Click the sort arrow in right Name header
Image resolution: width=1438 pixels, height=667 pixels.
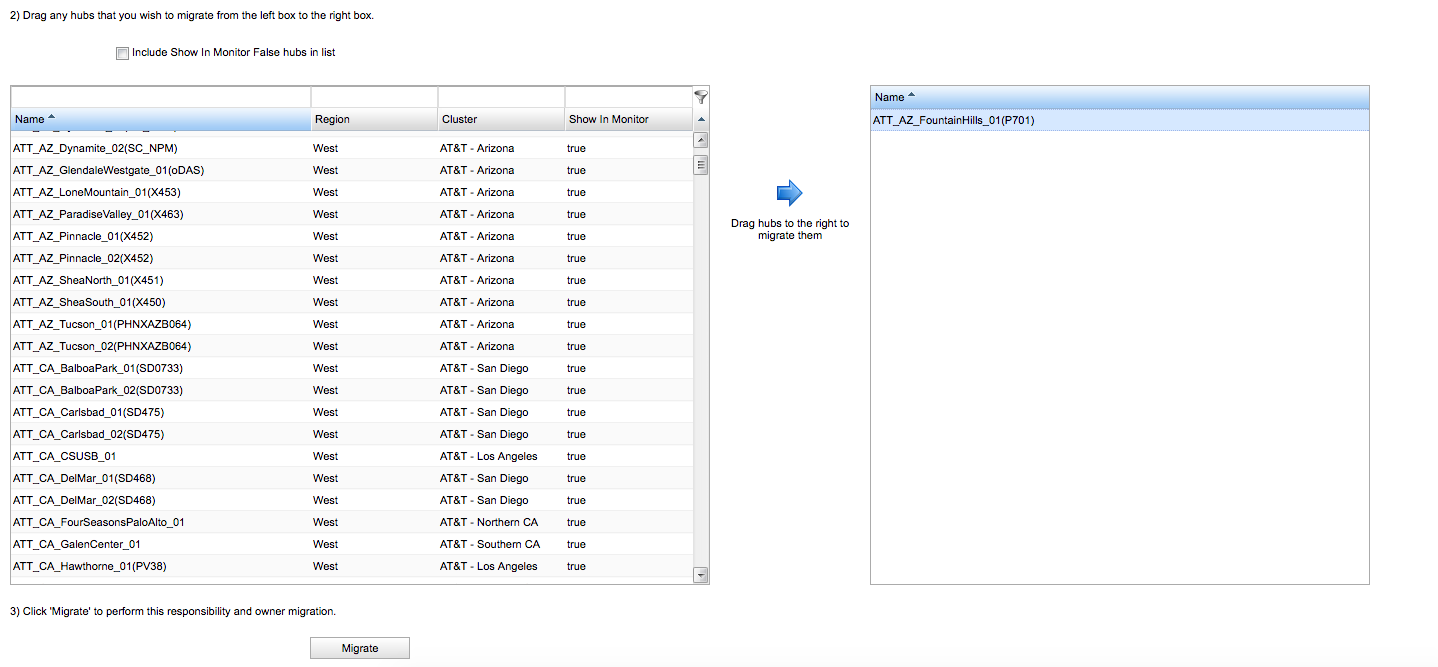[x=912, y=96]
